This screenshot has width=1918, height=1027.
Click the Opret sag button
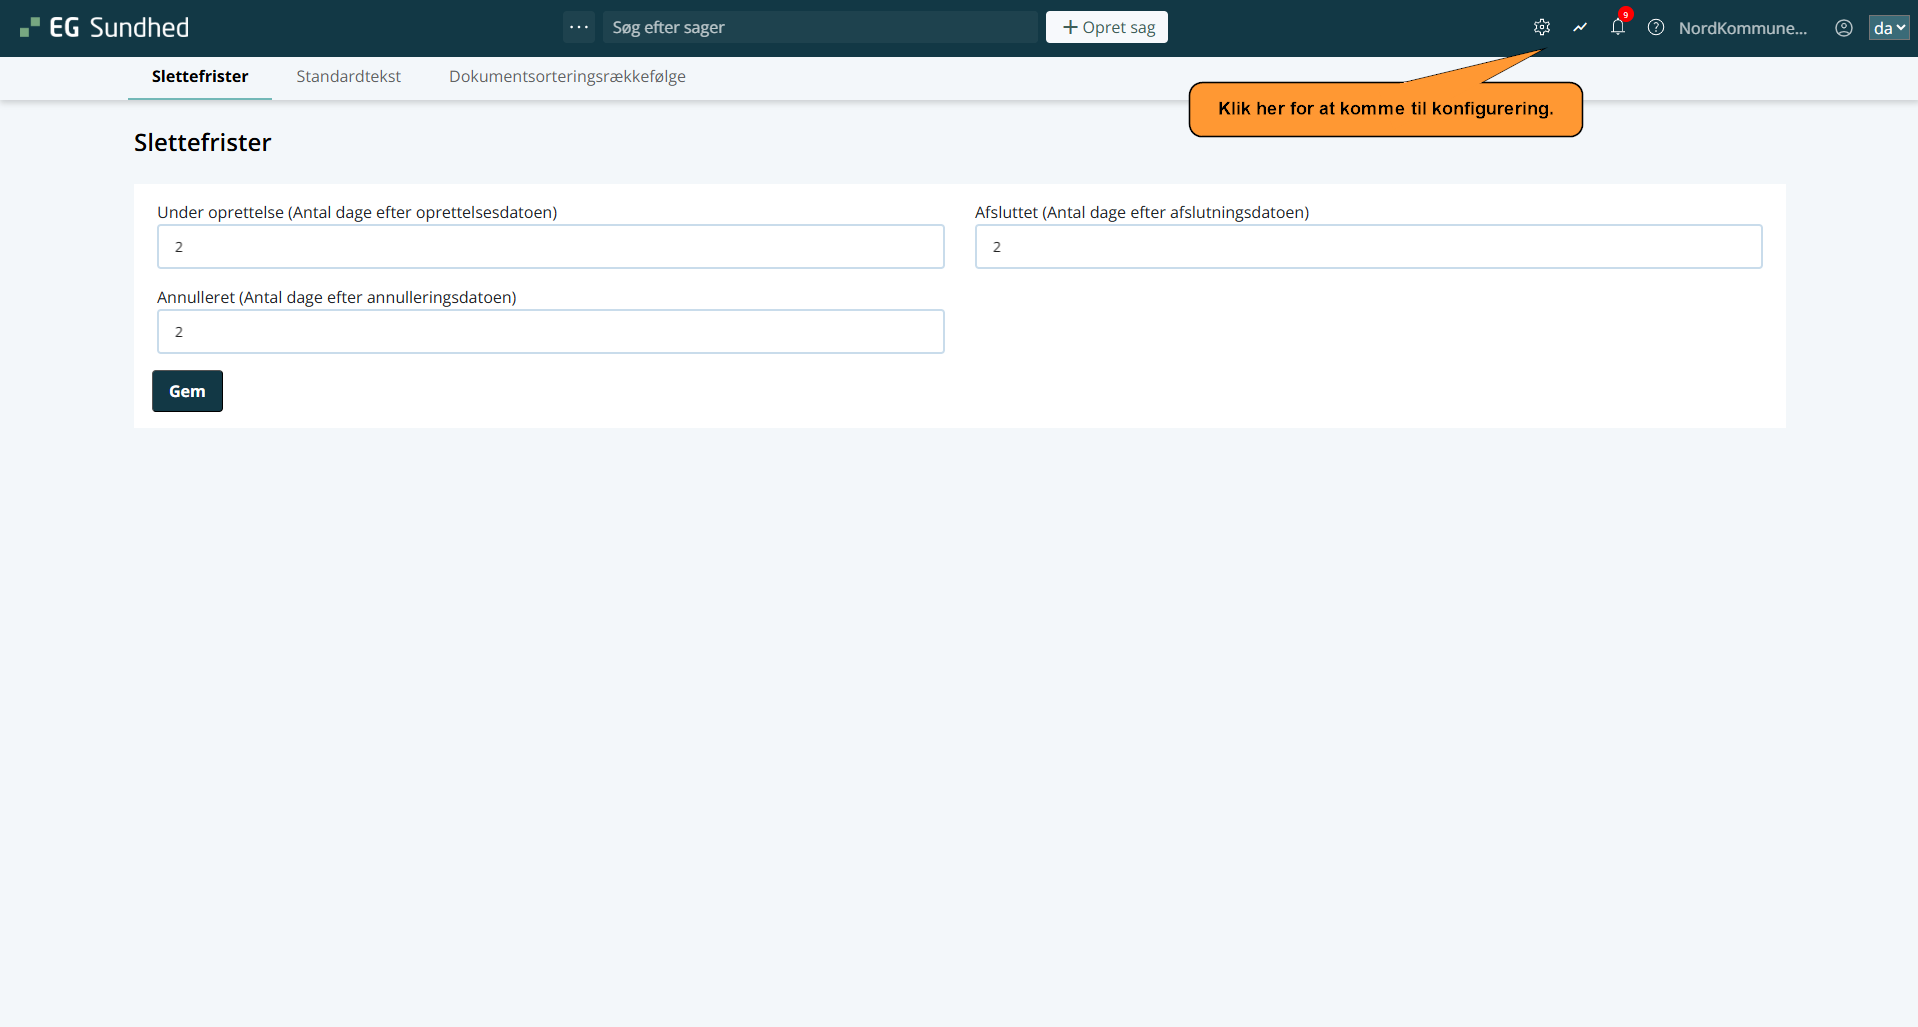tap(1106, 27)
